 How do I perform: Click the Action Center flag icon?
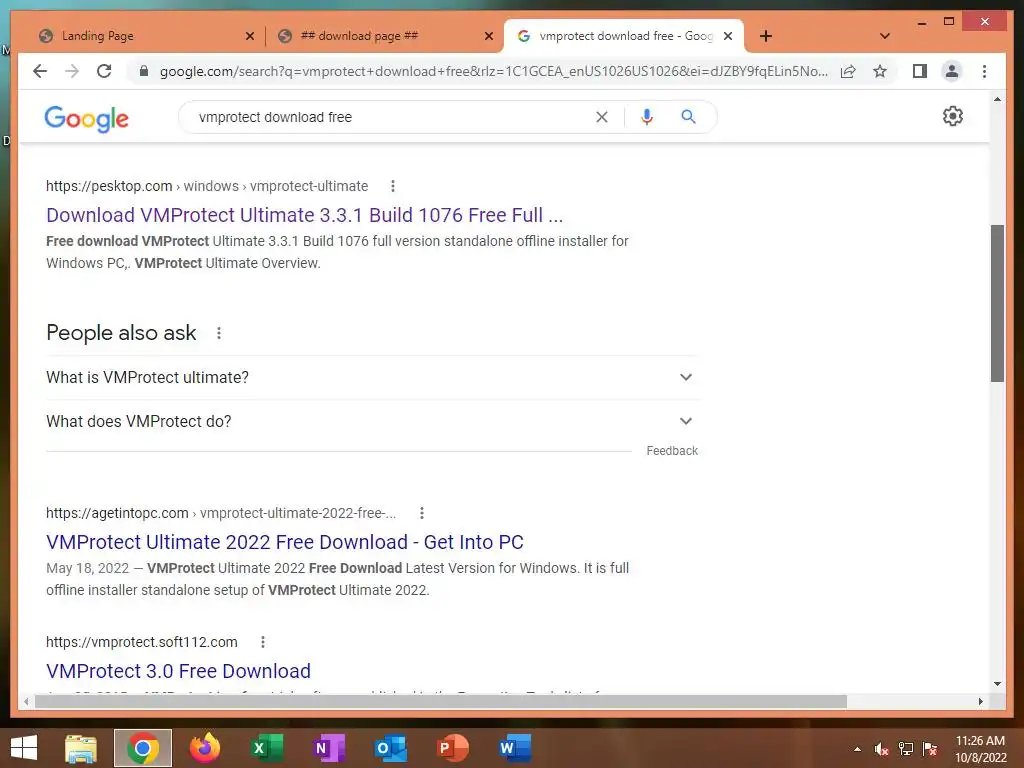930,749
